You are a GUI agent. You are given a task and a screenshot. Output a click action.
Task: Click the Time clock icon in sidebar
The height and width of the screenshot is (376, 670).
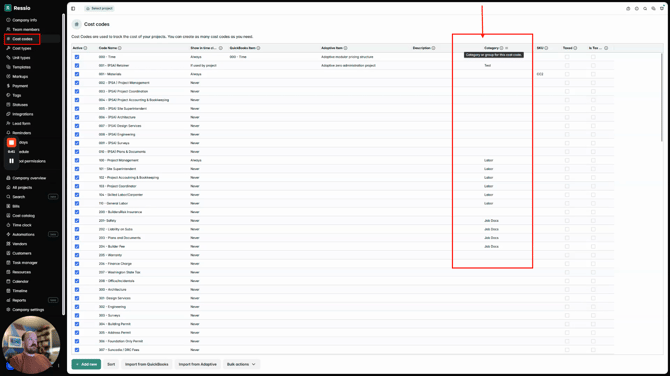pyautogui.click(x=8, y=225)
